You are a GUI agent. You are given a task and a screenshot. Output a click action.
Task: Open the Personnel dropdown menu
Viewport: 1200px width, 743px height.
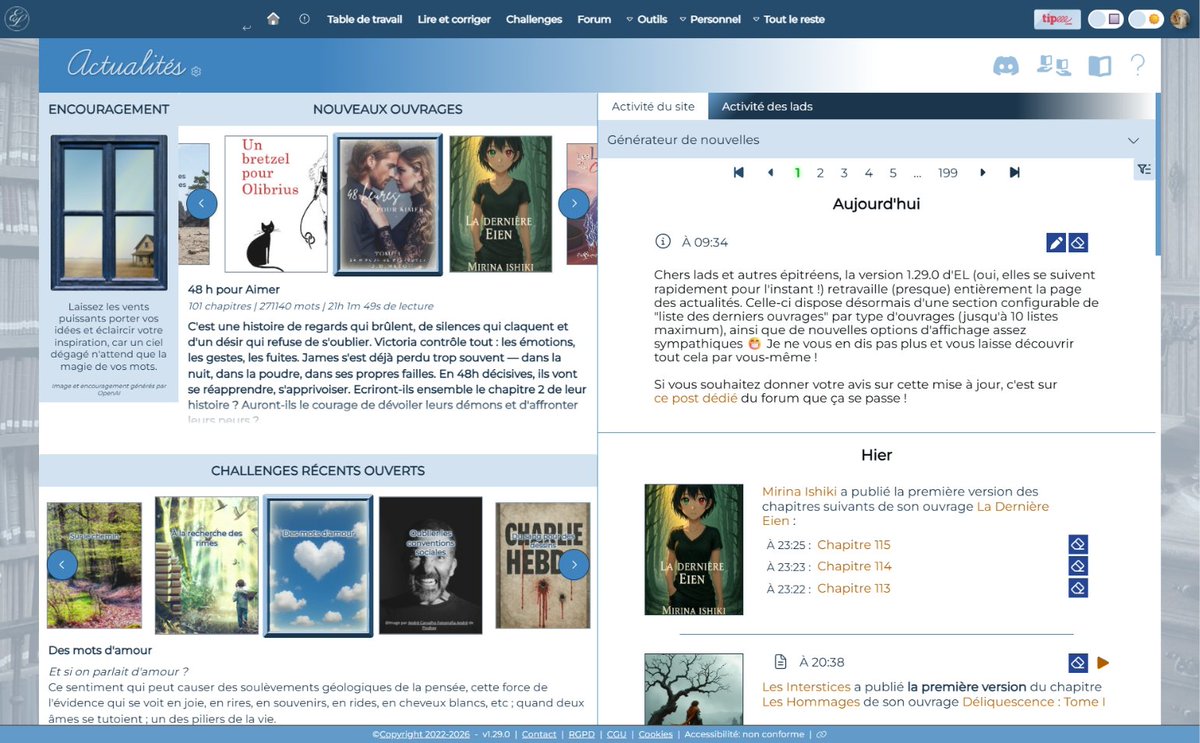[710, 19]
